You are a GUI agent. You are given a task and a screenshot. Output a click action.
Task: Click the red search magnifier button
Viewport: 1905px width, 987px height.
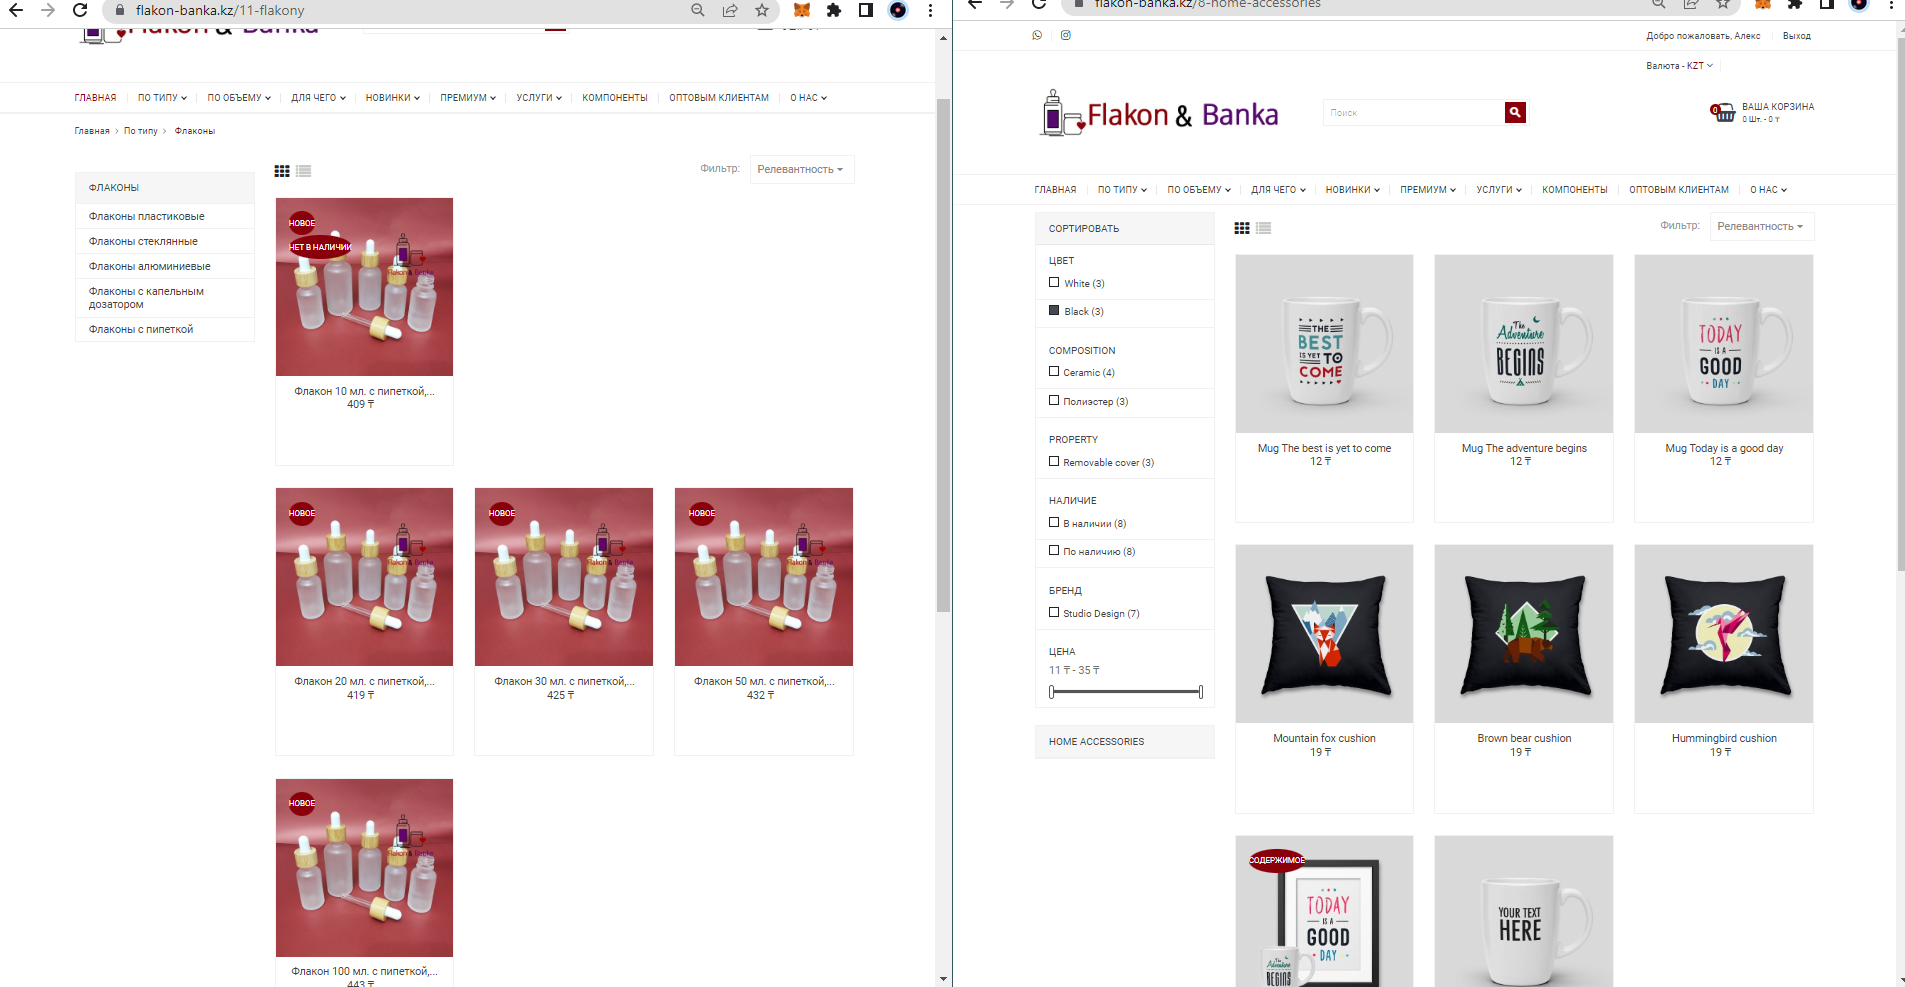pyautogui.click(x=1515, y=112)
